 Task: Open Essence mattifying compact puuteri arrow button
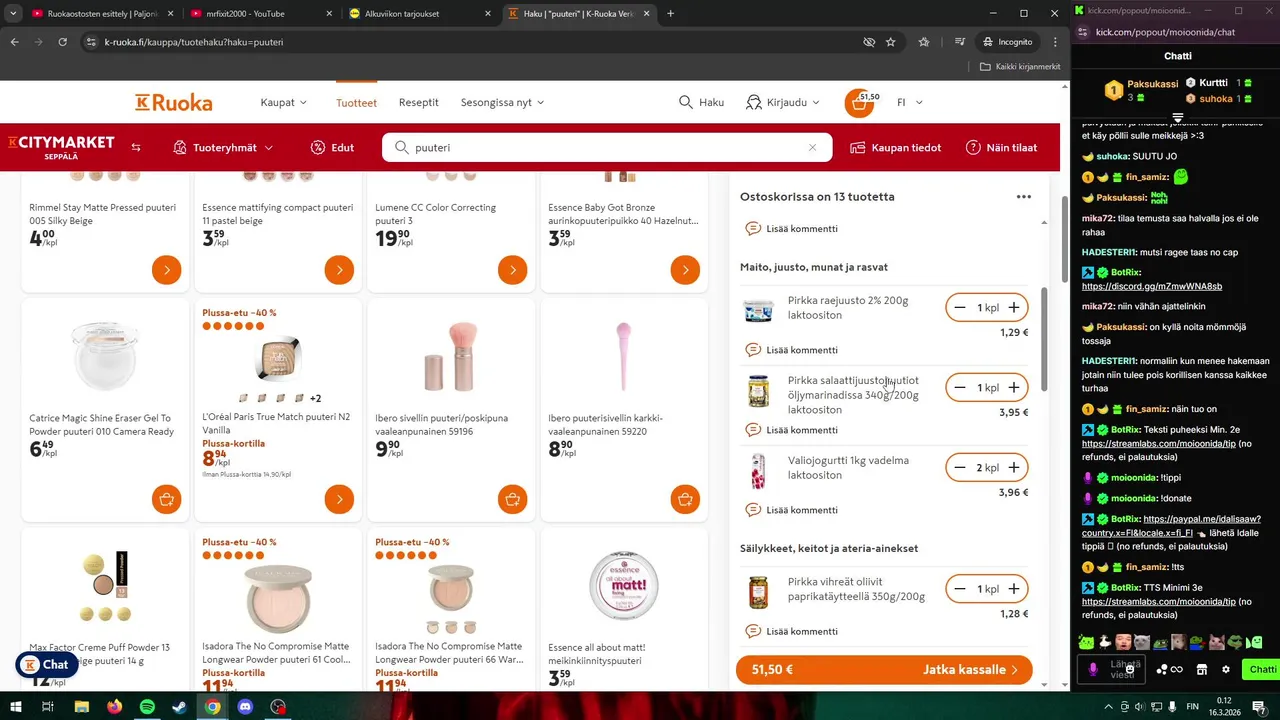pyautogui.click(x=340, y=270)
